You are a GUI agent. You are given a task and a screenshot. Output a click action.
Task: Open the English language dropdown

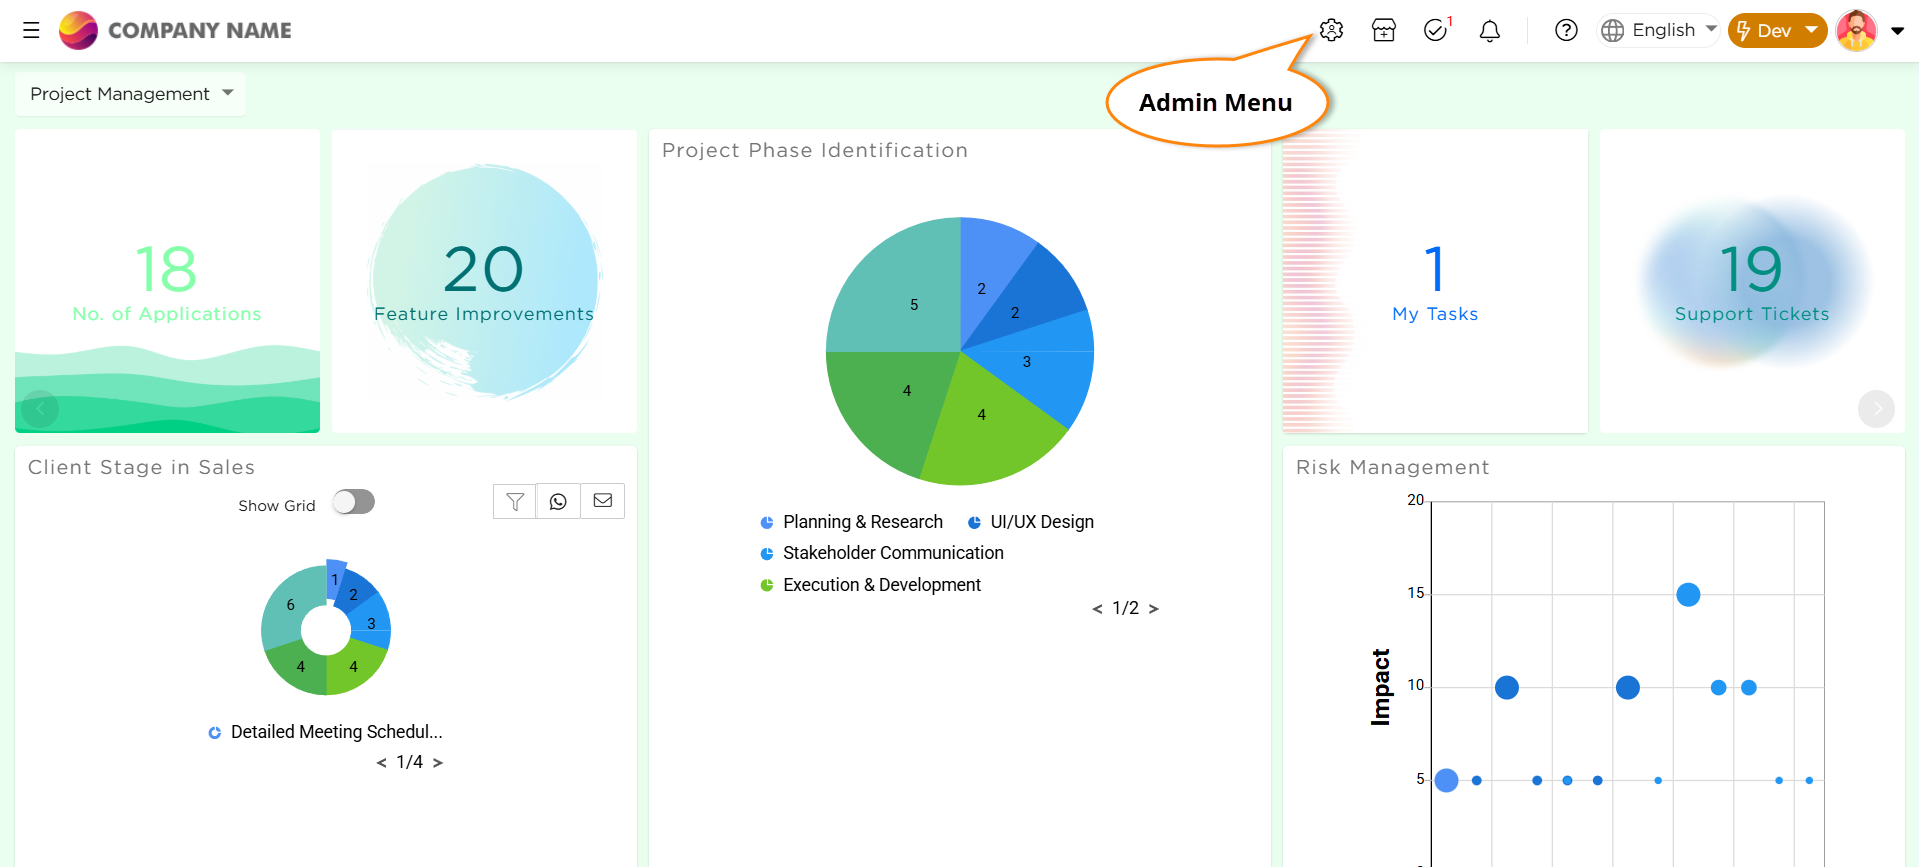tap(1660, 30)
